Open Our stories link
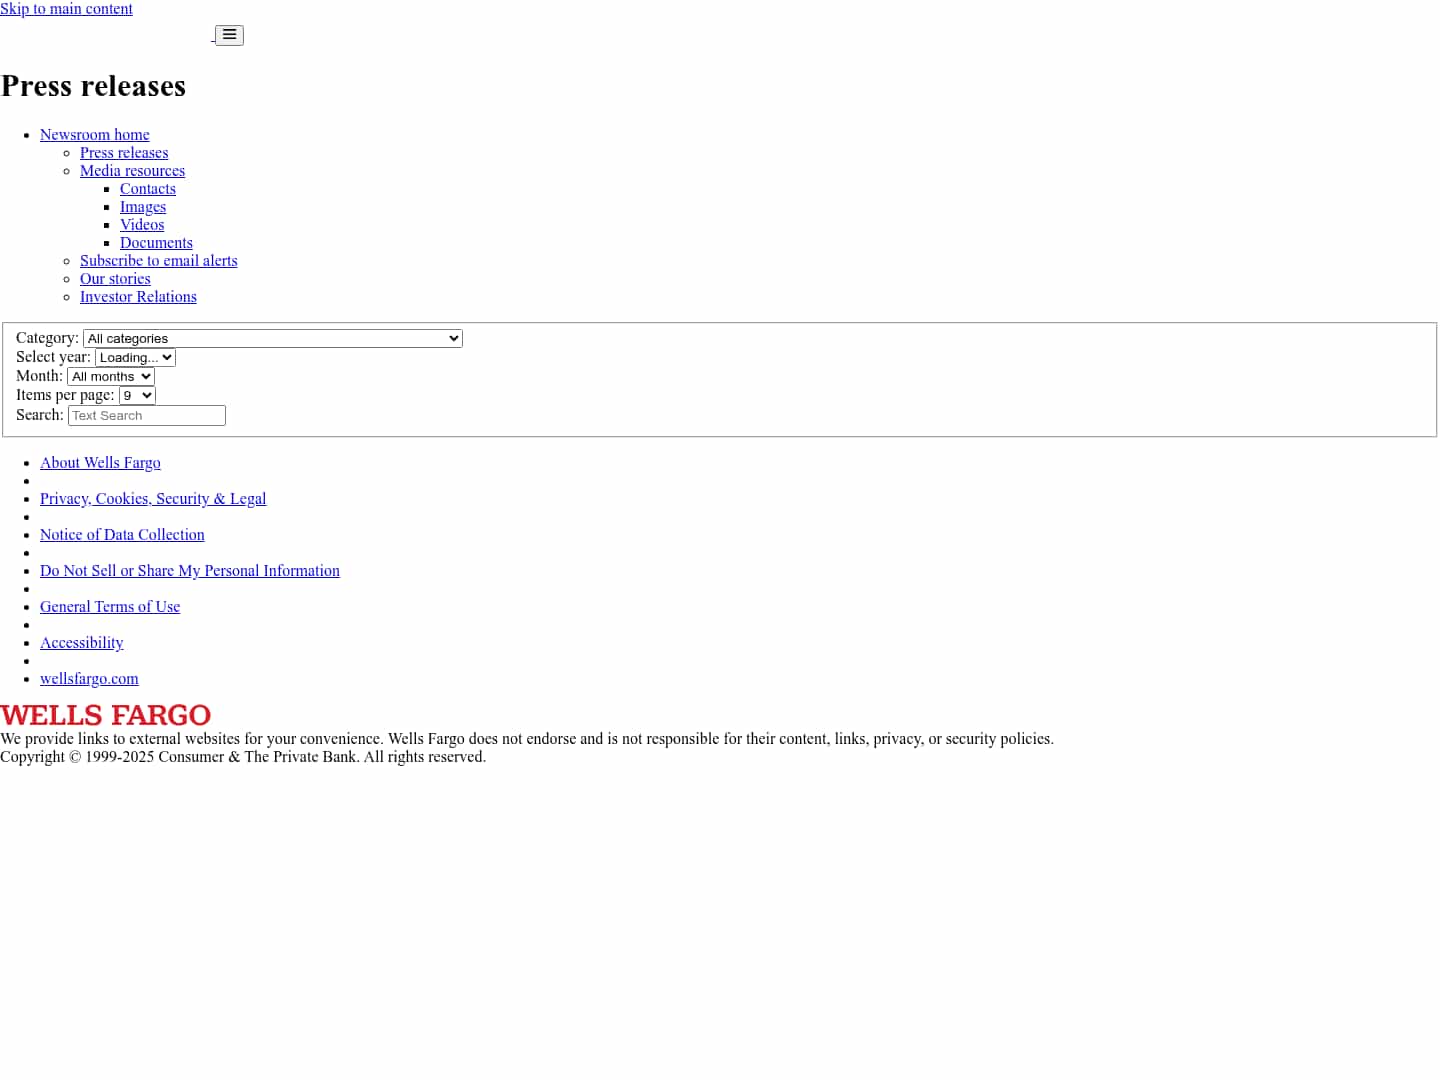Screen dimensions: 1440x1080 tap(115, 279)
